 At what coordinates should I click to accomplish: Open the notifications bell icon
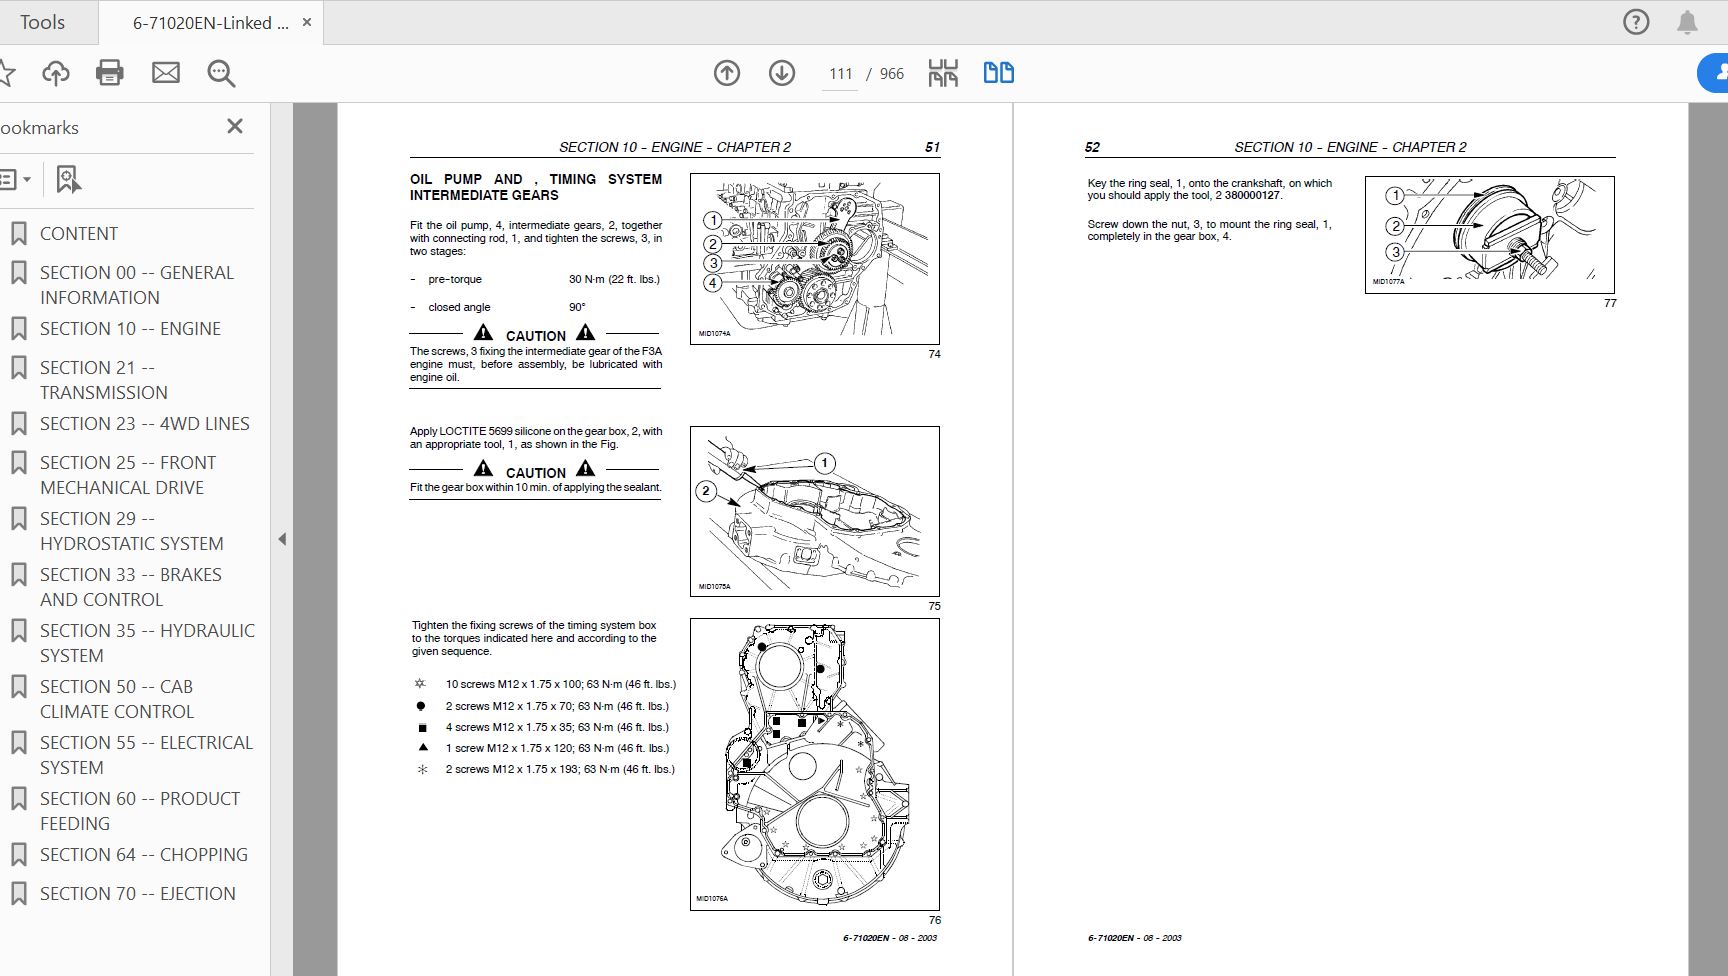coord(1687,22)
